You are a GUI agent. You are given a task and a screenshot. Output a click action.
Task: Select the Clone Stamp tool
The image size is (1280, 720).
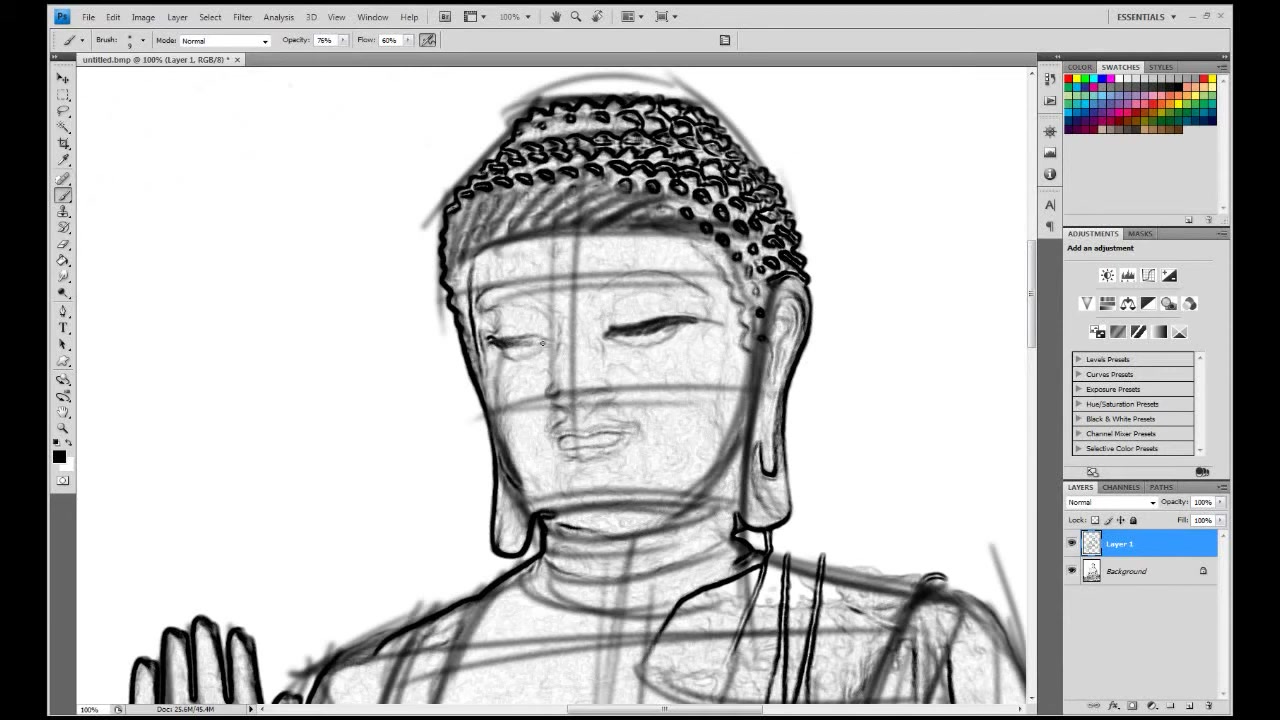(x=63, y=211)
